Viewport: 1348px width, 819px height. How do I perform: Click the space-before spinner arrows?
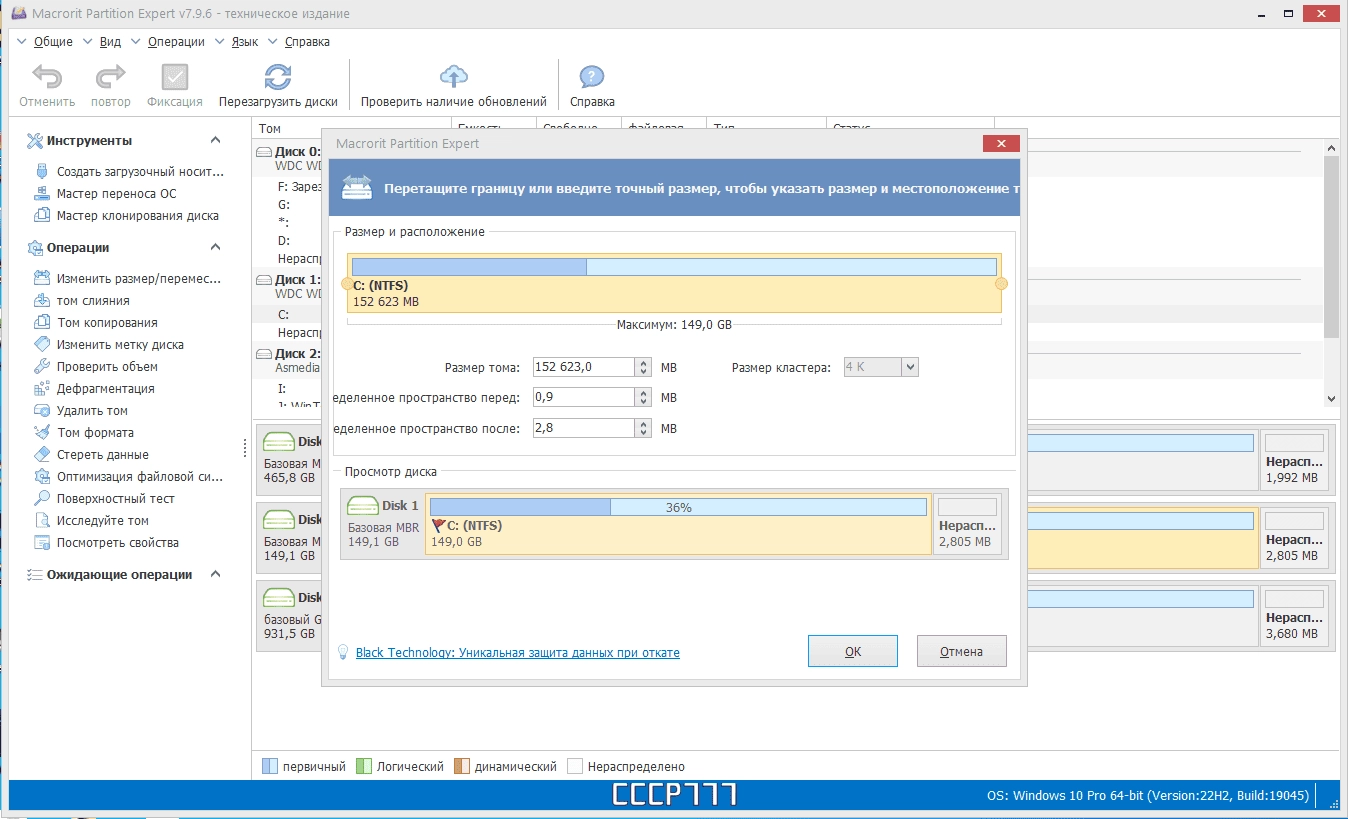[x=644, y=397]
